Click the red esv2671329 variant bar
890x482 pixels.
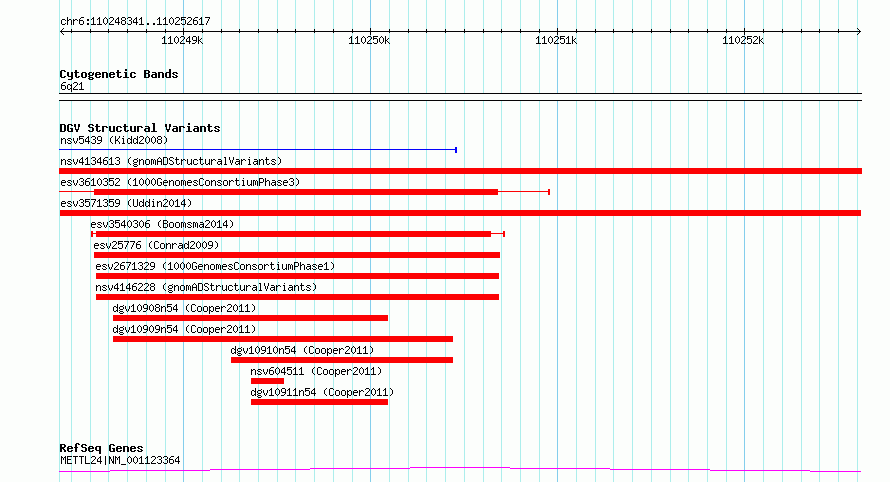[297, 276]
